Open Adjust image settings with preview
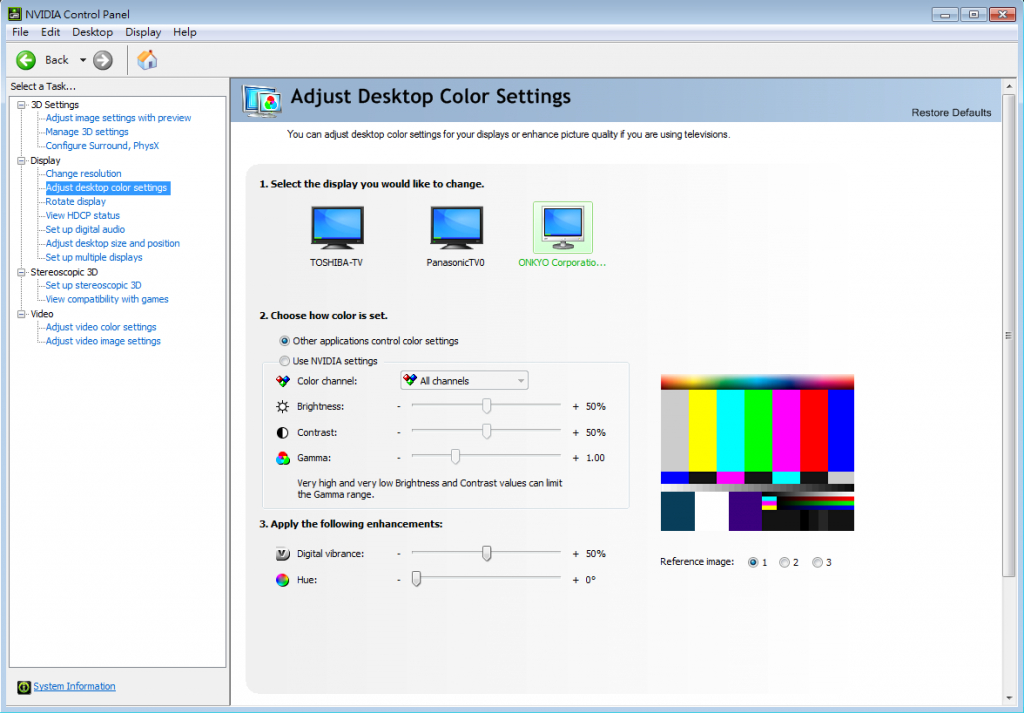1024x713 pixels. pos(118,118)
